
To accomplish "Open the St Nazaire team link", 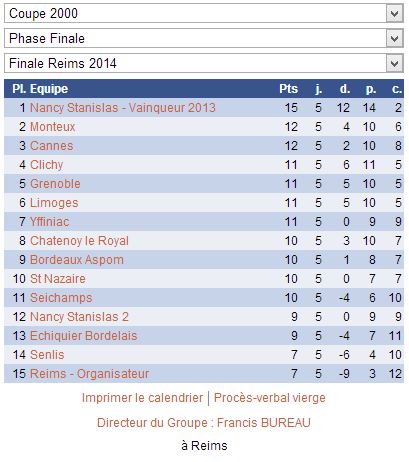I will point(58,279).
